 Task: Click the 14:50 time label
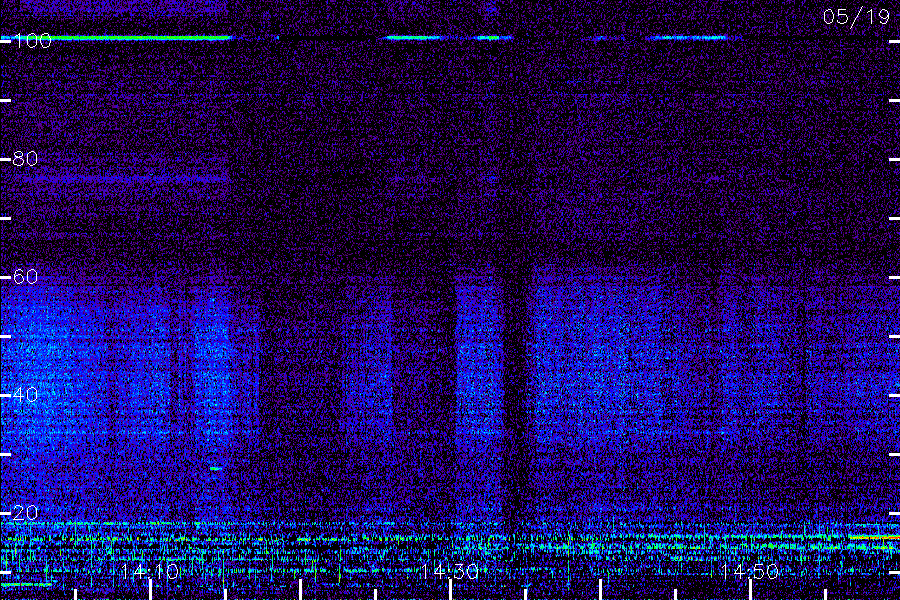point(750,572)
